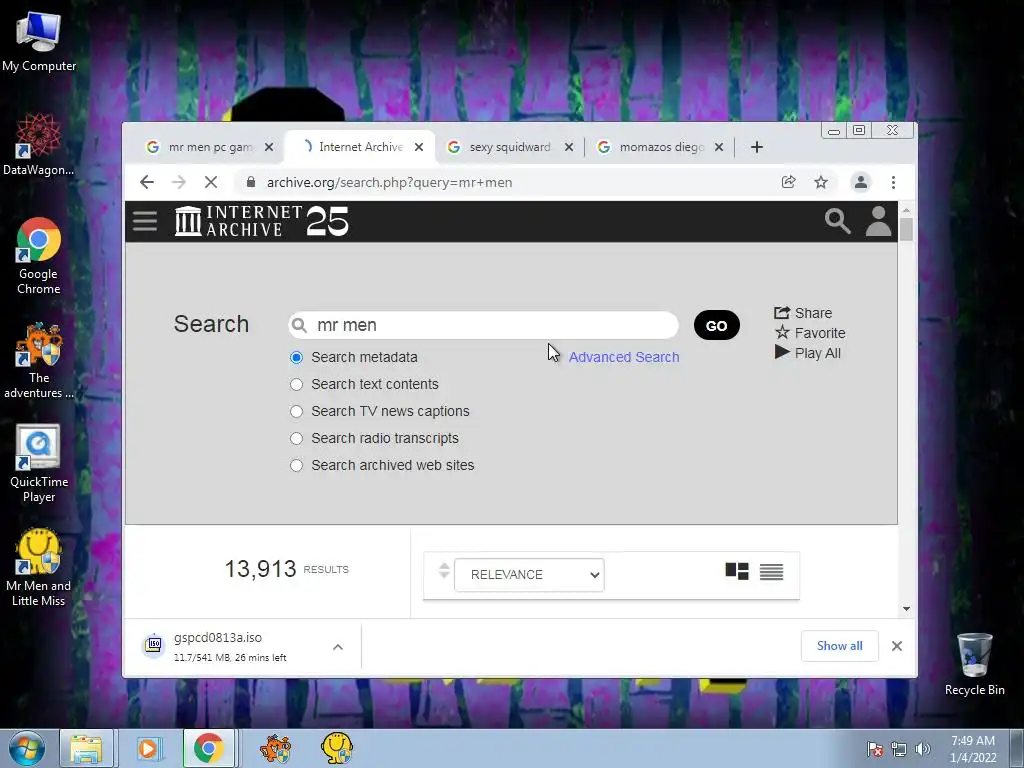Open the Windows Start menu
The image size is (1024, 768).
pos(26,748)
